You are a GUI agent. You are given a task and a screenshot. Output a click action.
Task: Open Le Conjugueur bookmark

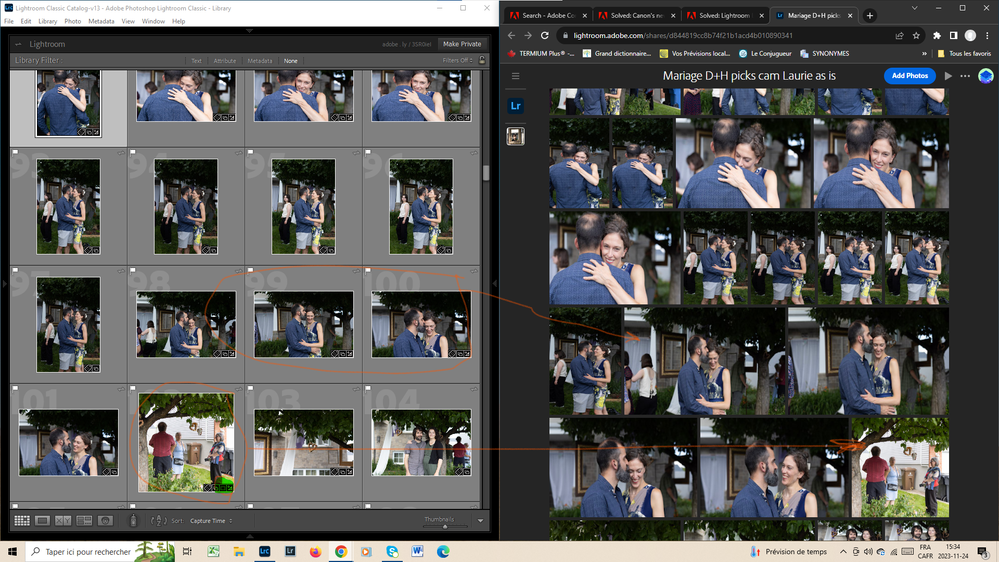[x=765, y=54]
